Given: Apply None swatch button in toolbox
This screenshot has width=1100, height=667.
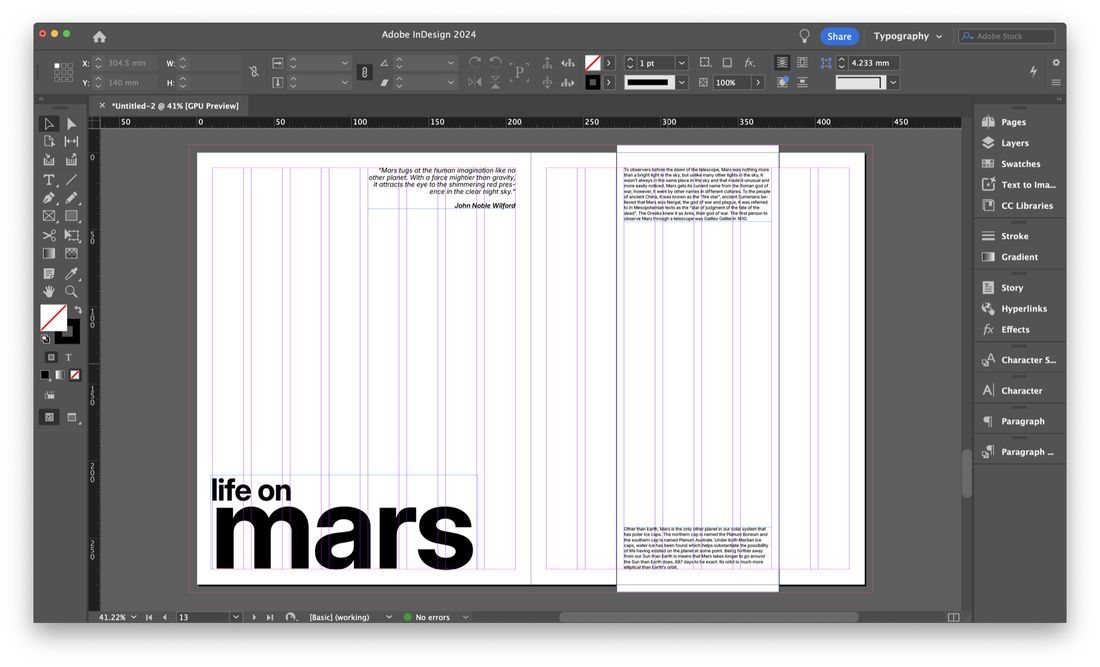Looking at the screenshot, I should (75, 375).
